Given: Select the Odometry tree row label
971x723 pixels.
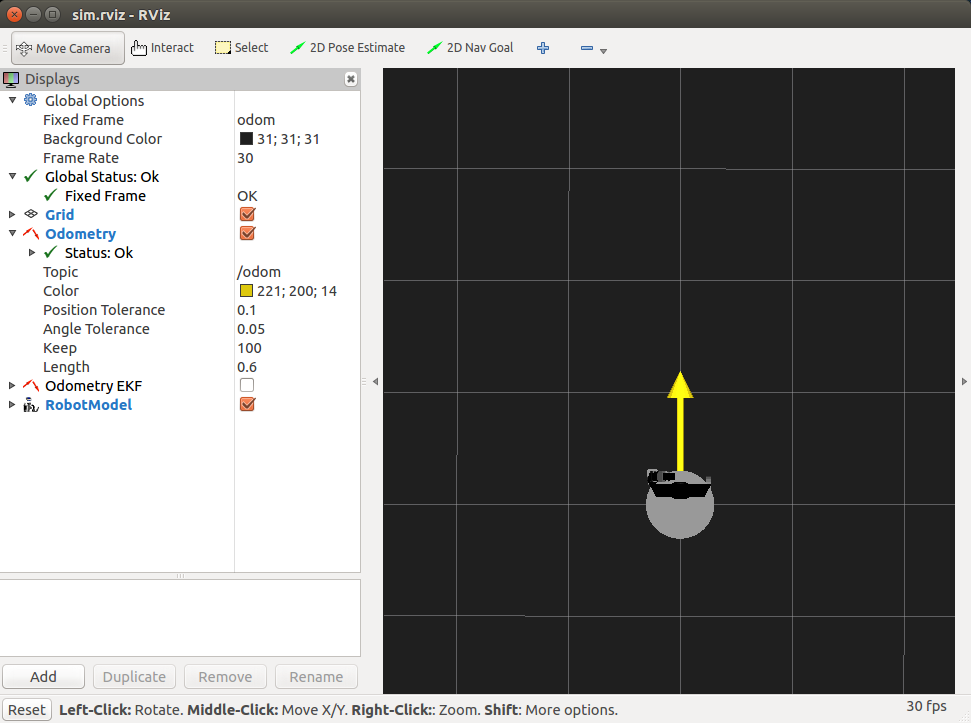Looking at the screenshot, I should [x=81, y=234].
